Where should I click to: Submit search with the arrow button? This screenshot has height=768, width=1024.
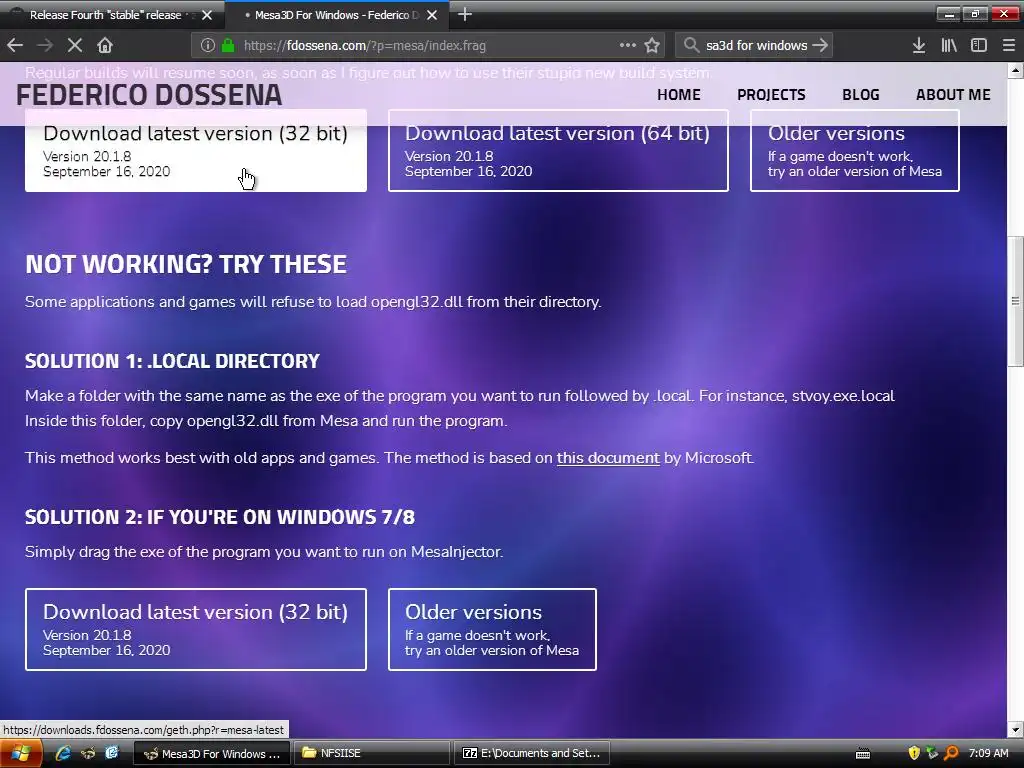(820, 45)
